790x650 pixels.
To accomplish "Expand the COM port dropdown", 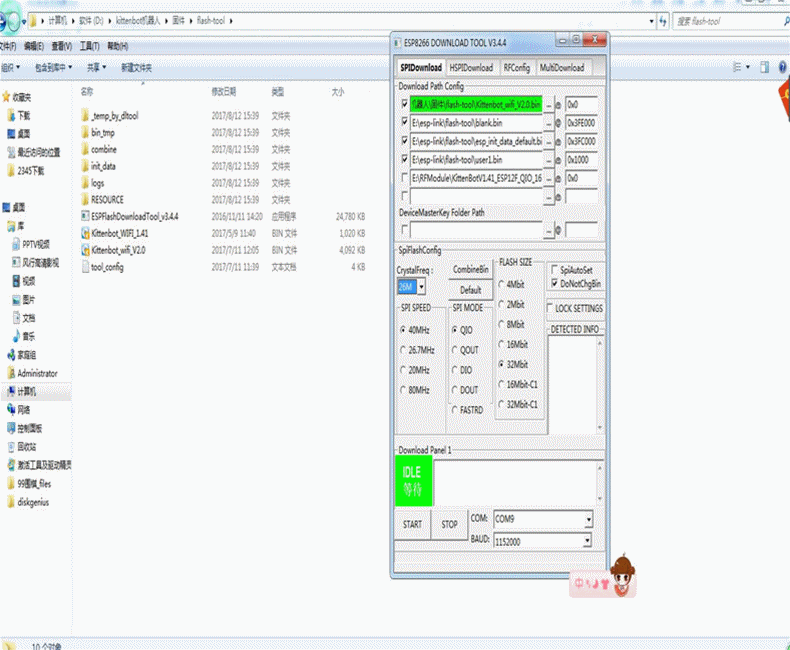I will [x=588, y=520].
